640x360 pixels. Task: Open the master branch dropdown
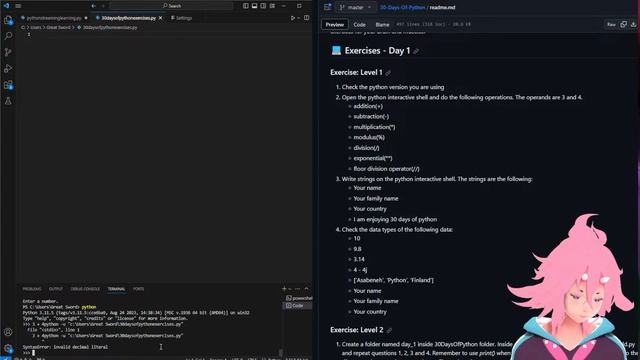(355, 7)
